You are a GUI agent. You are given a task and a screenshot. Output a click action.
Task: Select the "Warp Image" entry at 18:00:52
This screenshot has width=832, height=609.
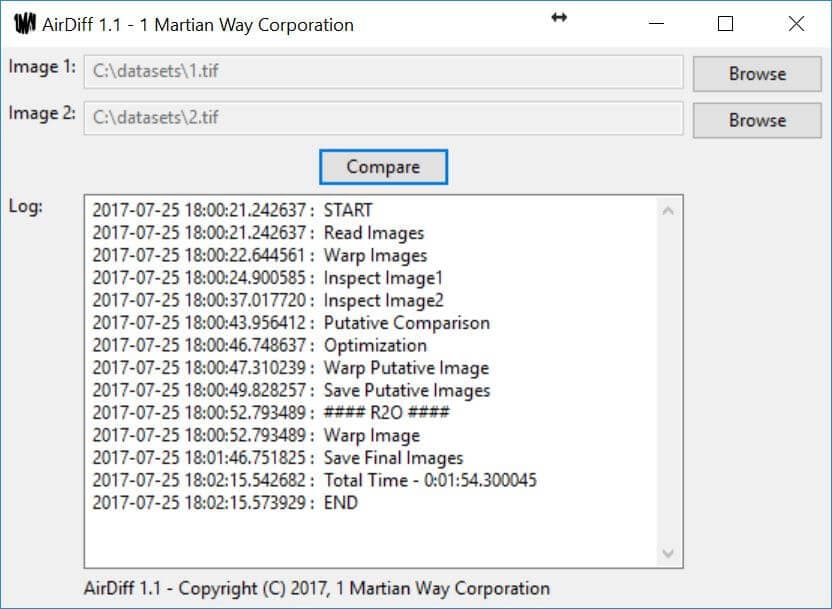pyautogui.click(x=256, y=435)
